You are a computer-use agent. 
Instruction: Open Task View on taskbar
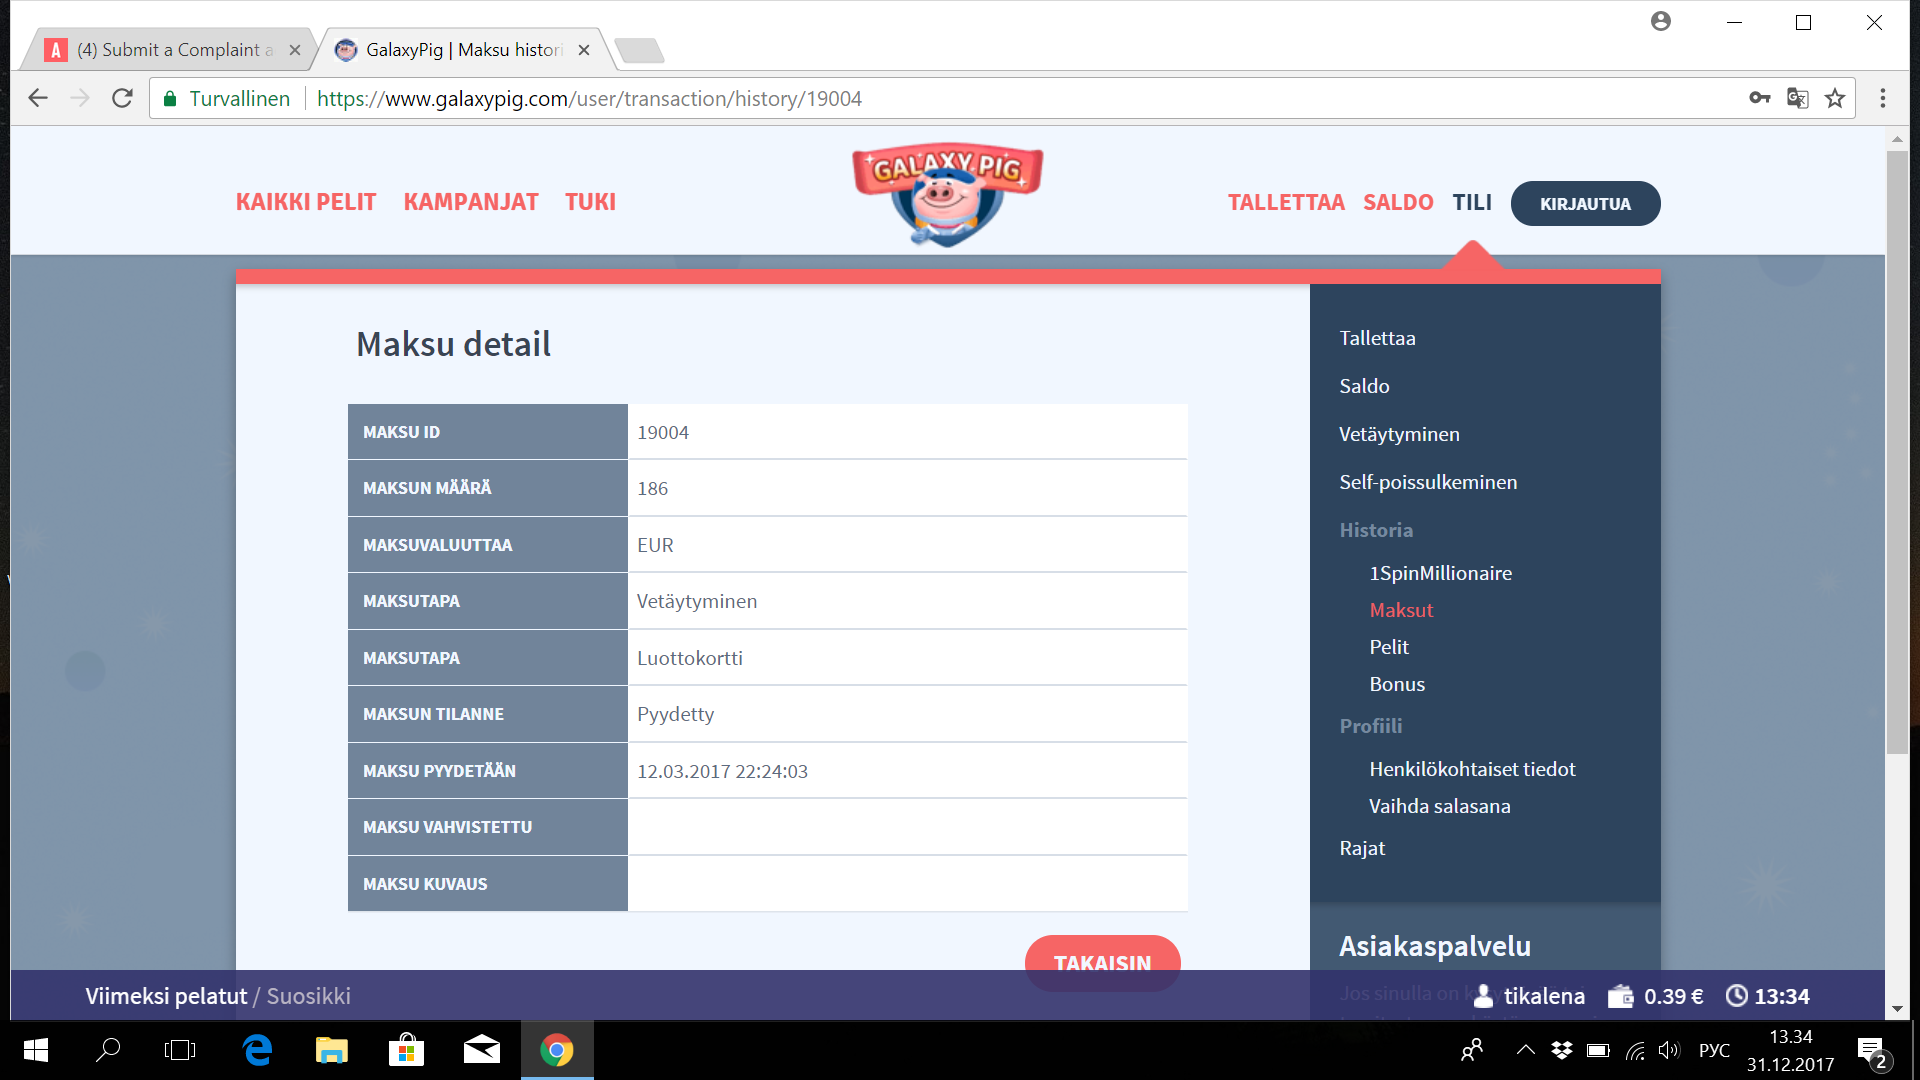[x=180, y=1050]
